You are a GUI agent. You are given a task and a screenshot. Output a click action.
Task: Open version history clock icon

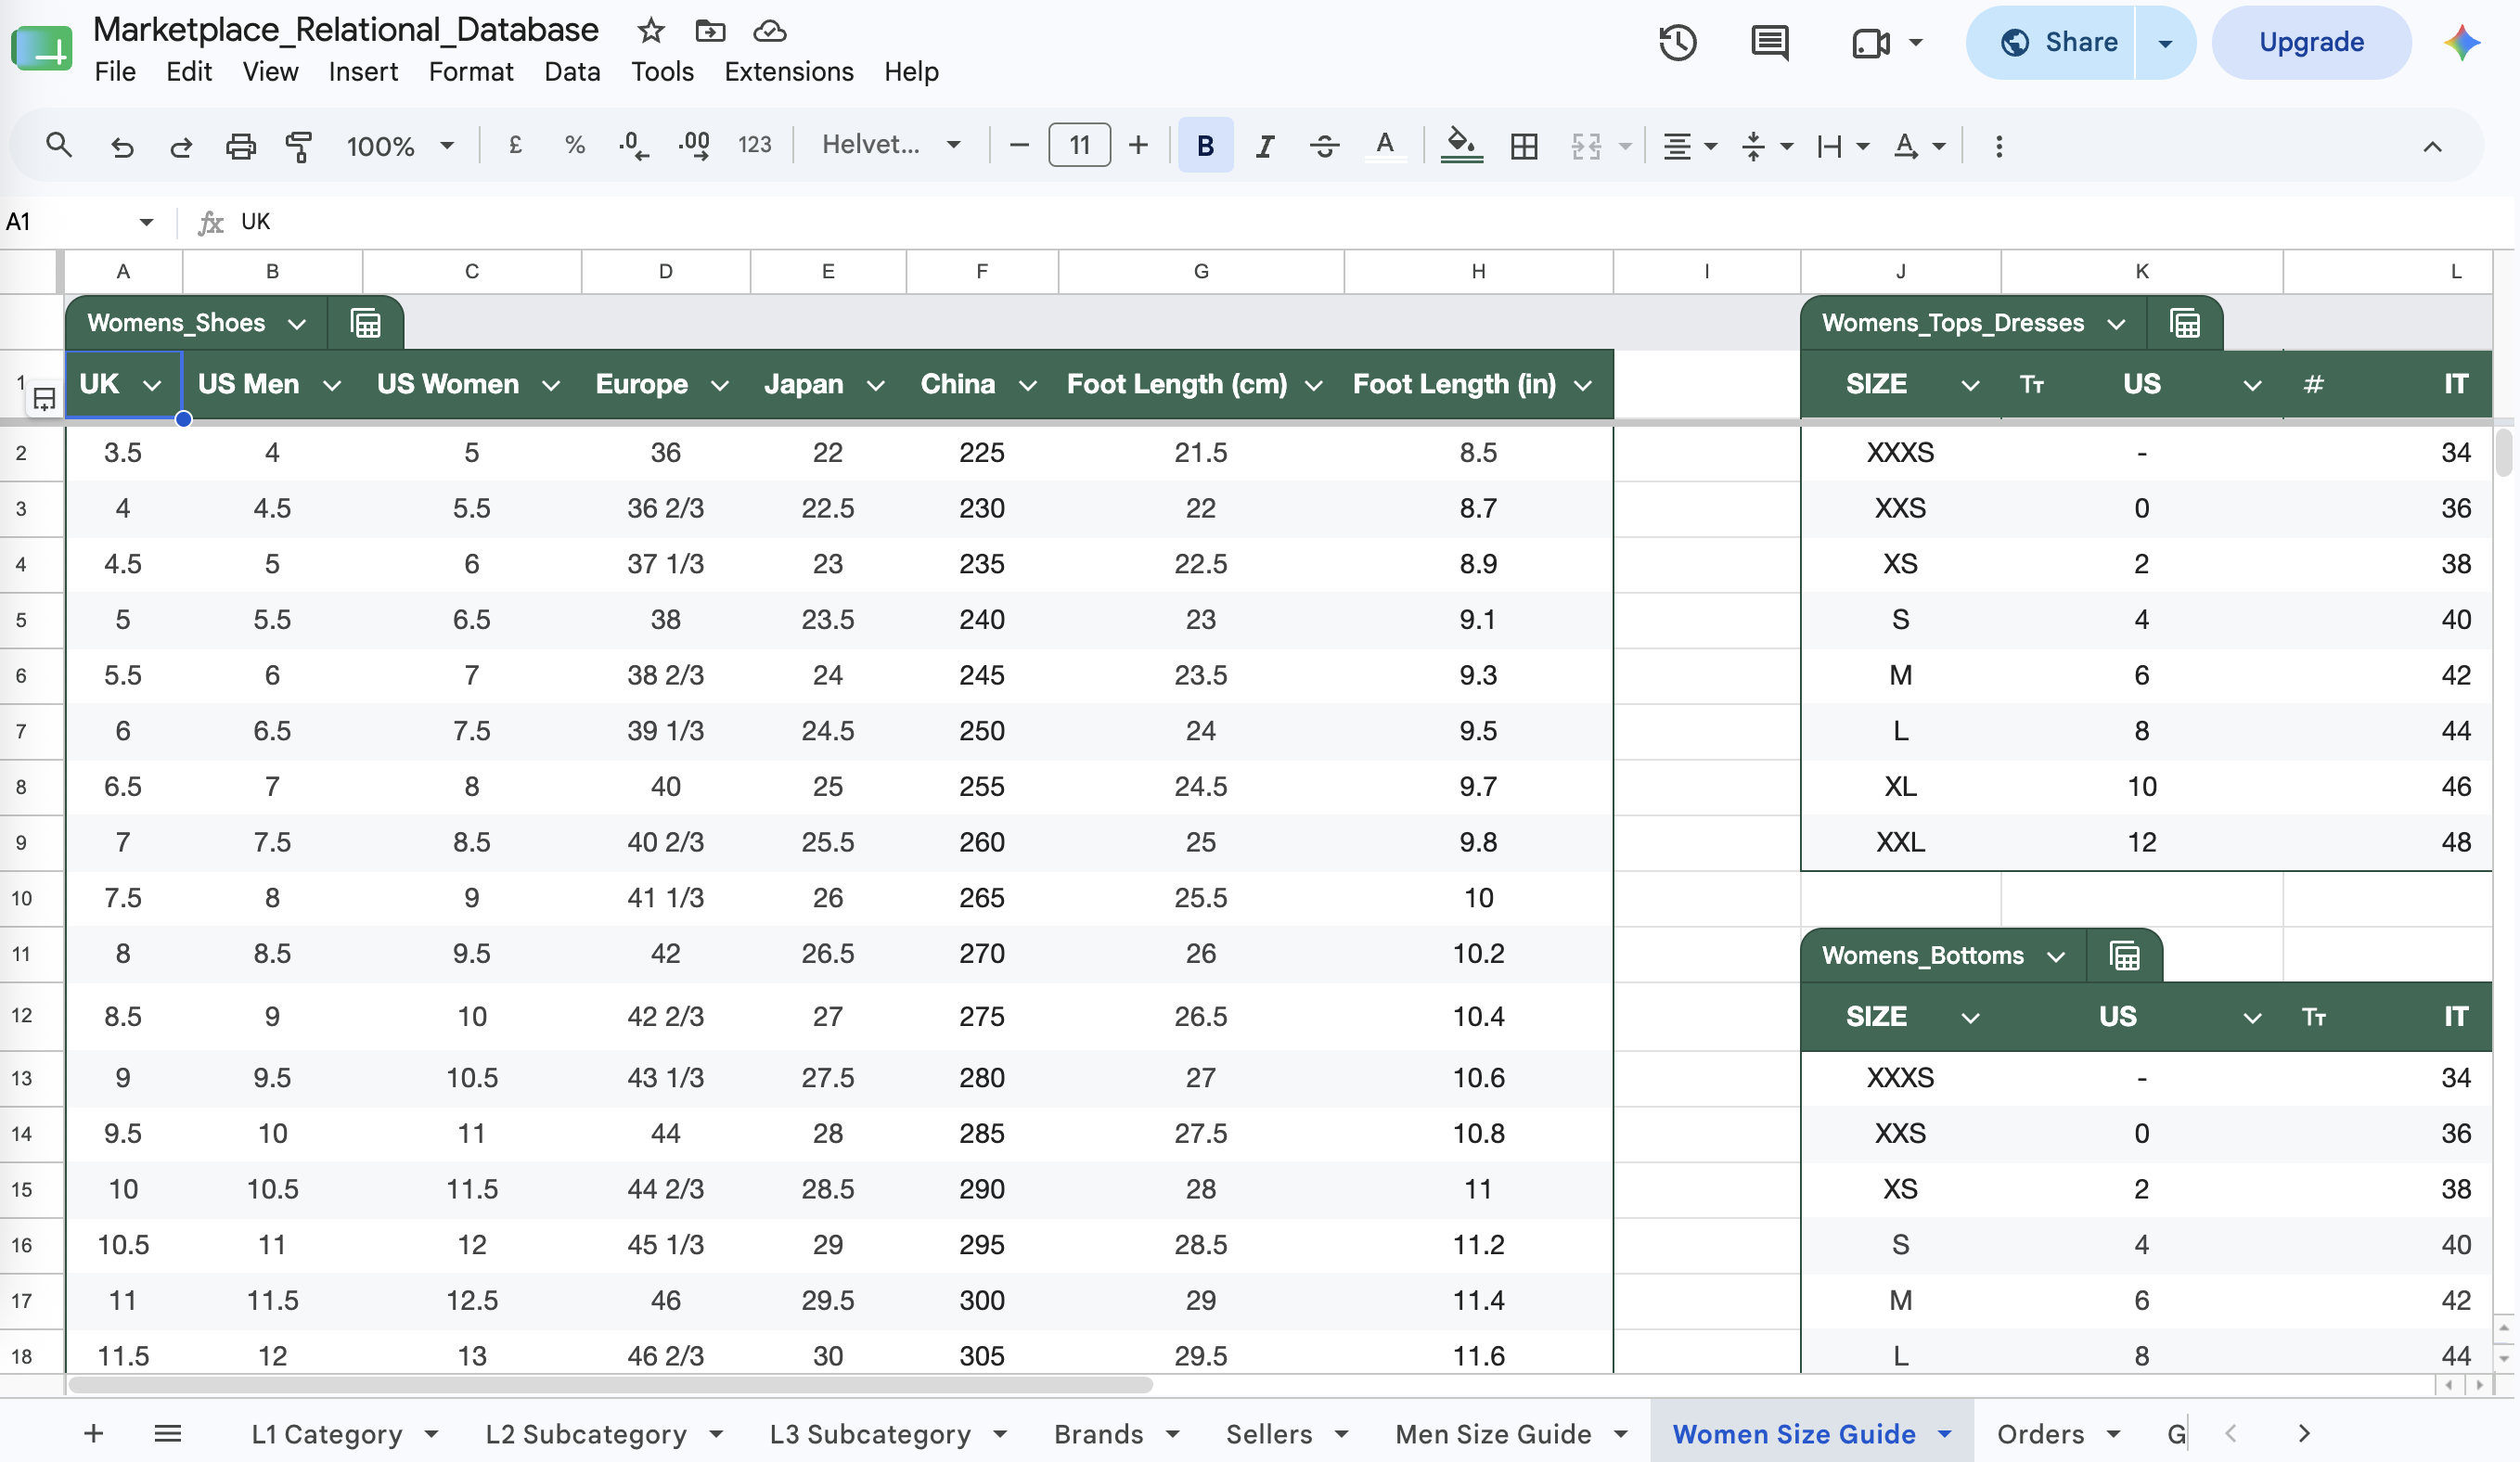pos(1677,43)
